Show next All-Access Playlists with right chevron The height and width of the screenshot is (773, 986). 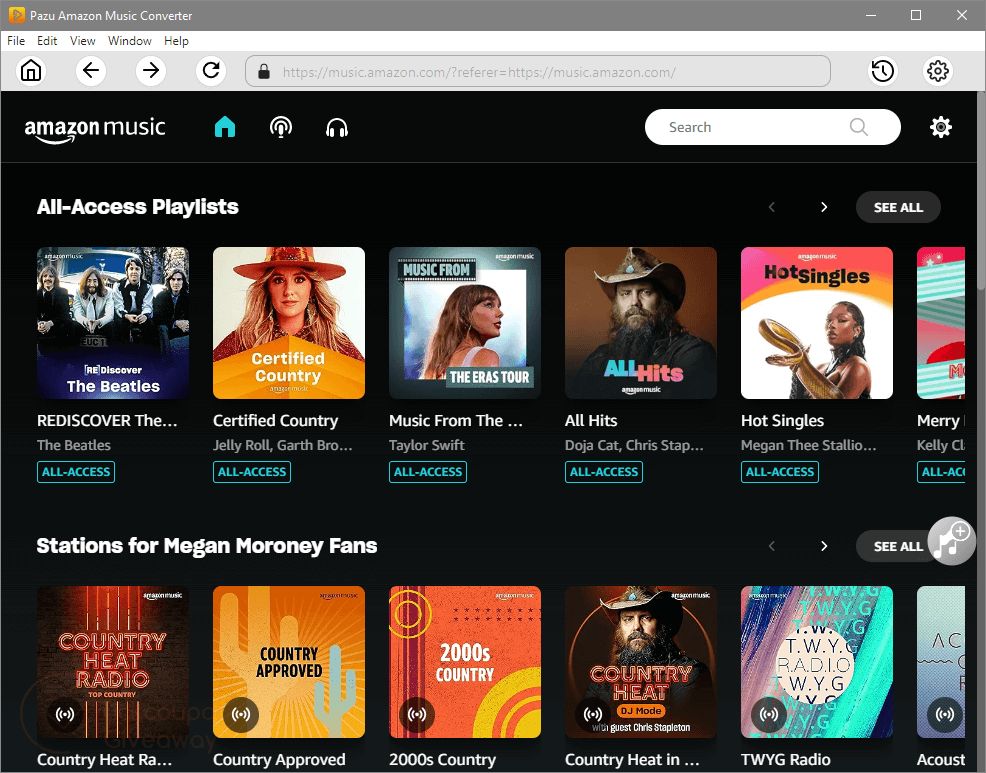coord(824,207)
